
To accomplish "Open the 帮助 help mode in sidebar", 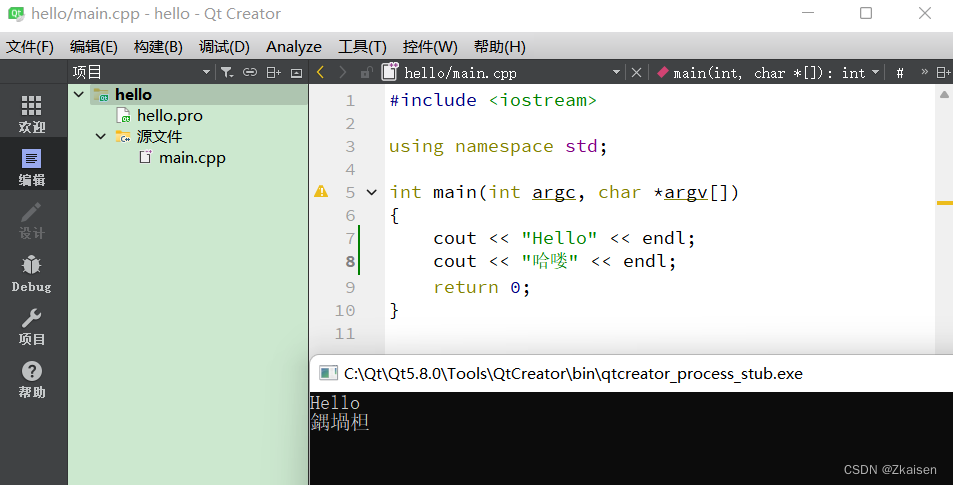I will (x=32, y=379).
